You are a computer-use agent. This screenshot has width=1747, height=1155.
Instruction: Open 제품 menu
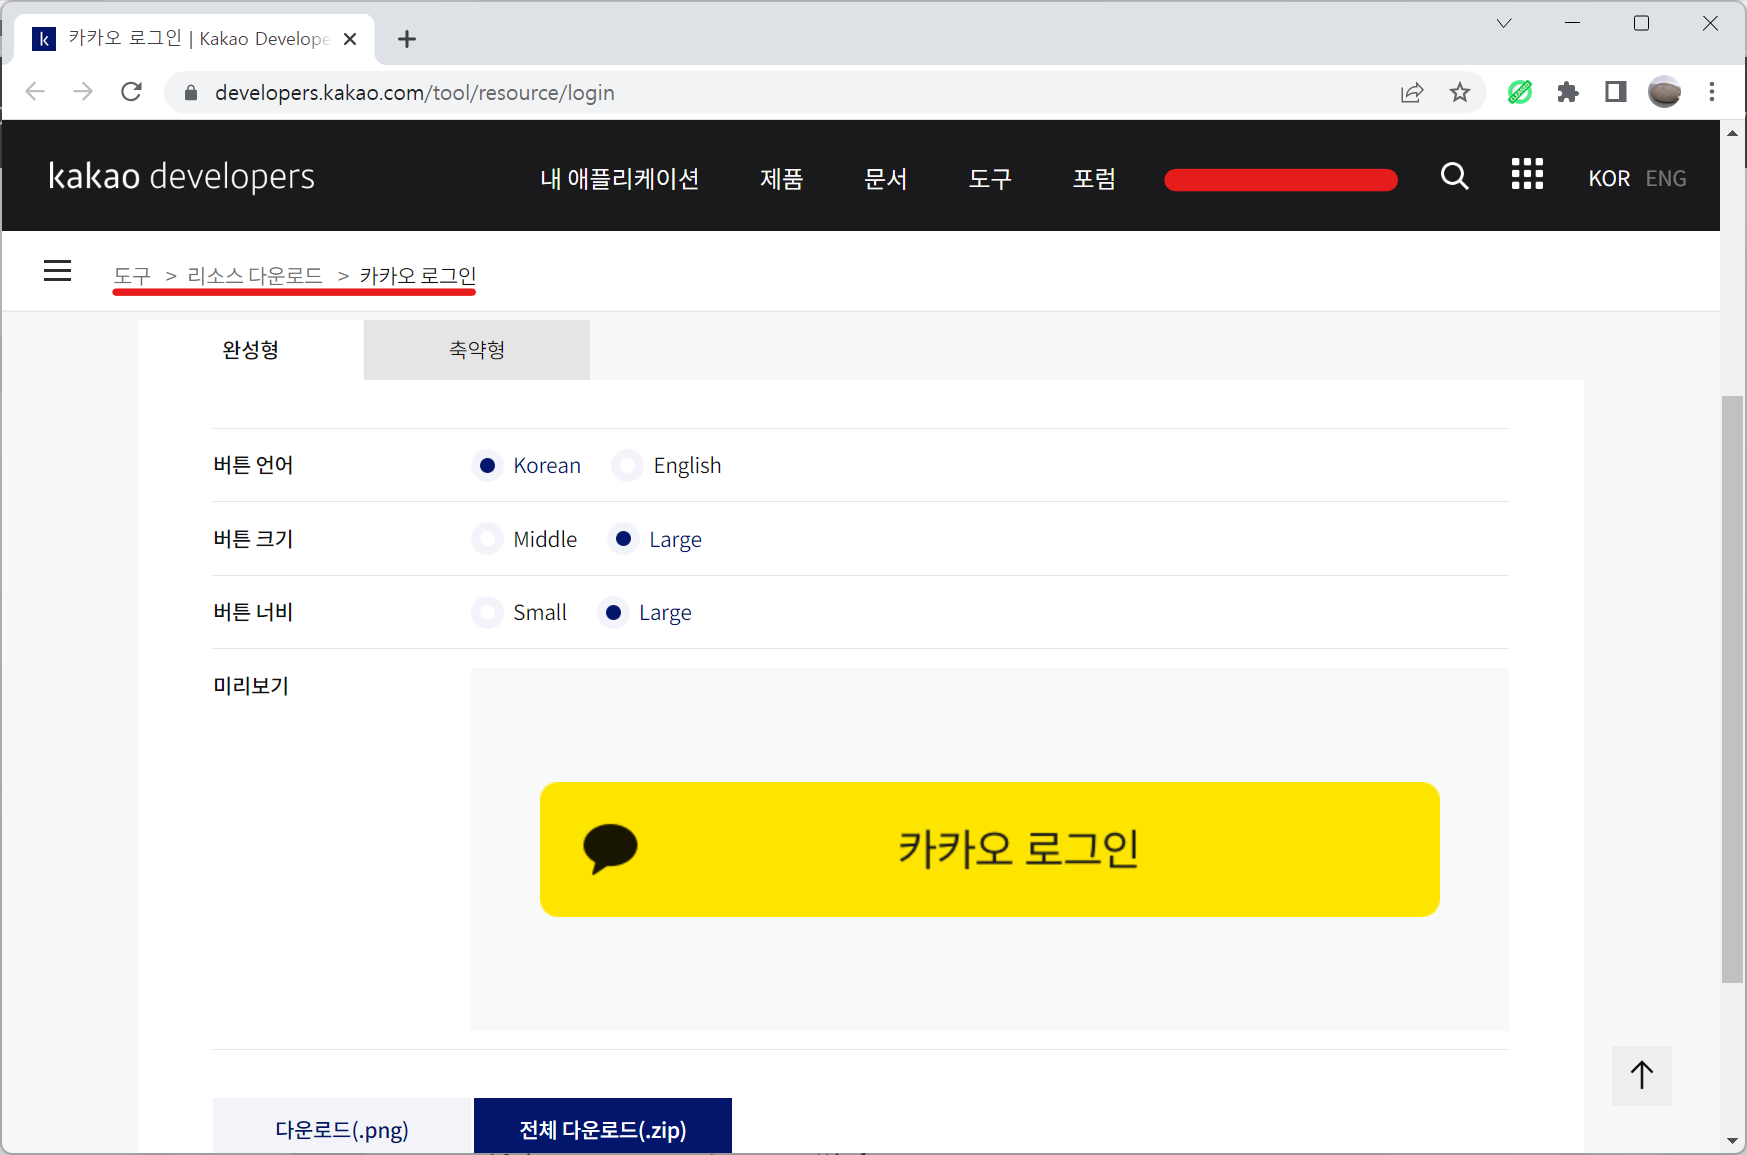781,178
